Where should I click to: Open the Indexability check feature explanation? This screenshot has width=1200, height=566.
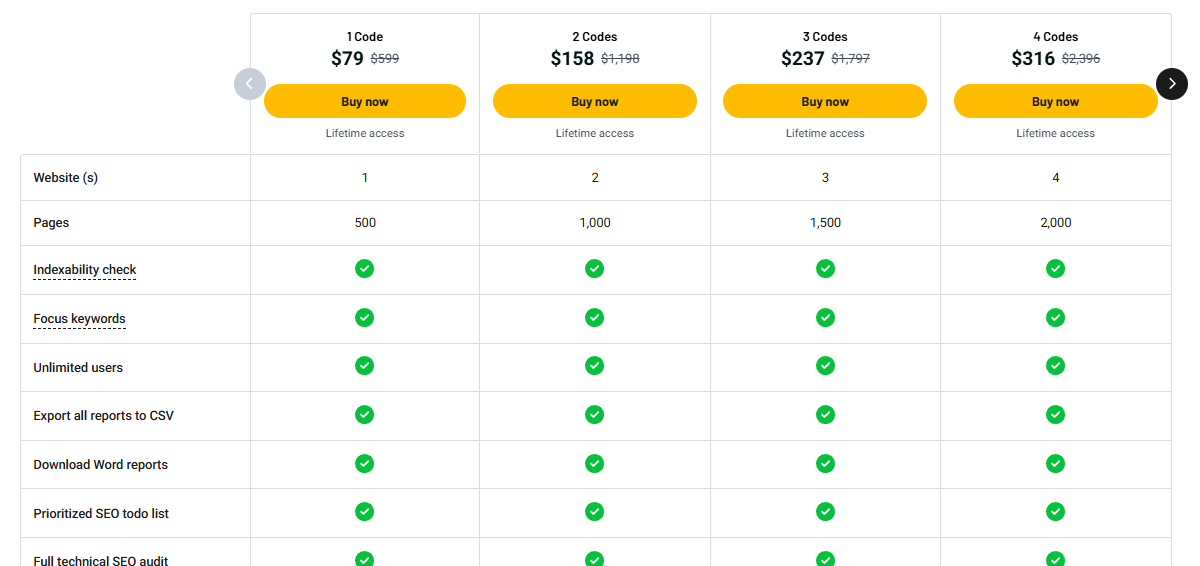pyautogui.click(x=85, y=270)
